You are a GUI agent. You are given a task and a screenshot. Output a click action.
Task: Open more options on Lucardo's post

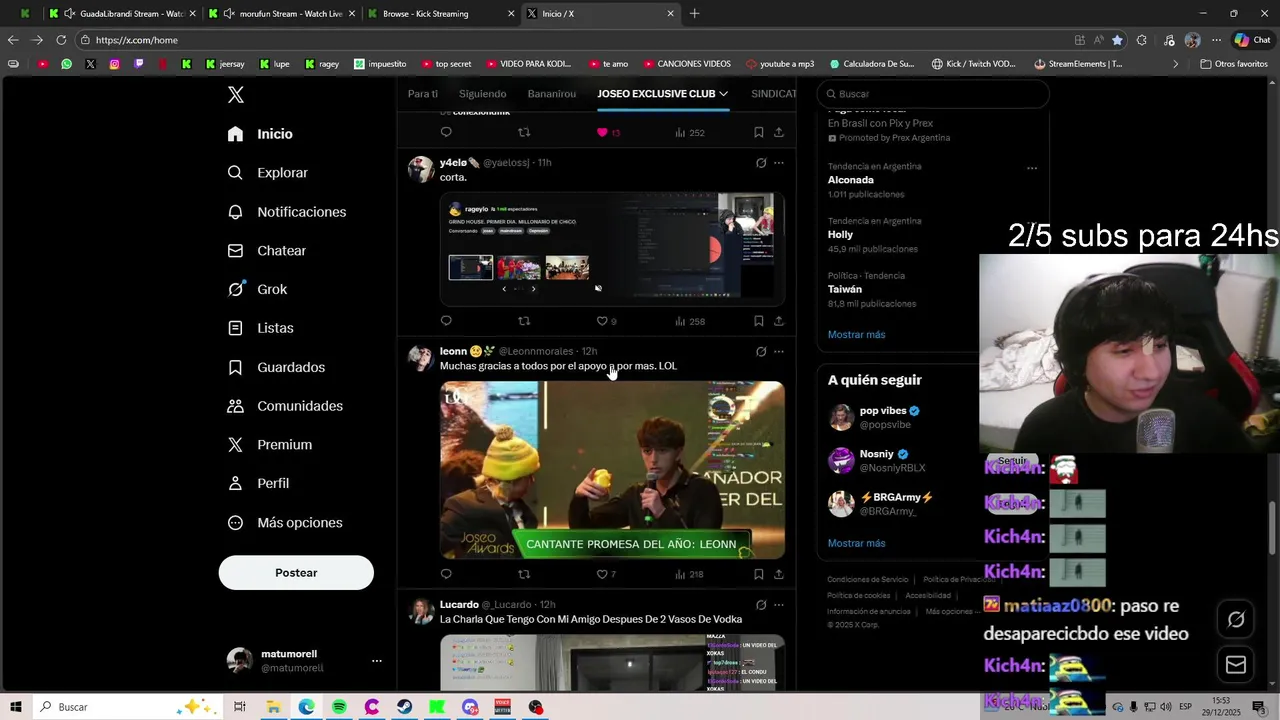779,605
